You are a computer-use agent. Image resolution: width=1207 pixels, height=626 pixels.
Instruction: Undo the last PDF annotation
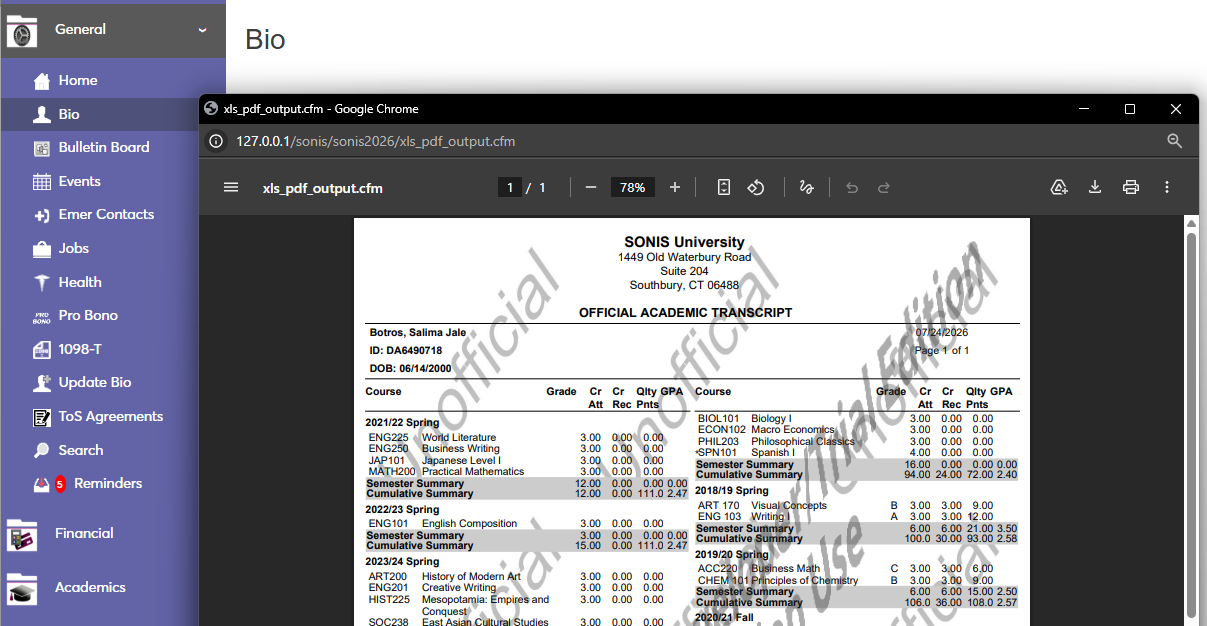tap(852, 187)
